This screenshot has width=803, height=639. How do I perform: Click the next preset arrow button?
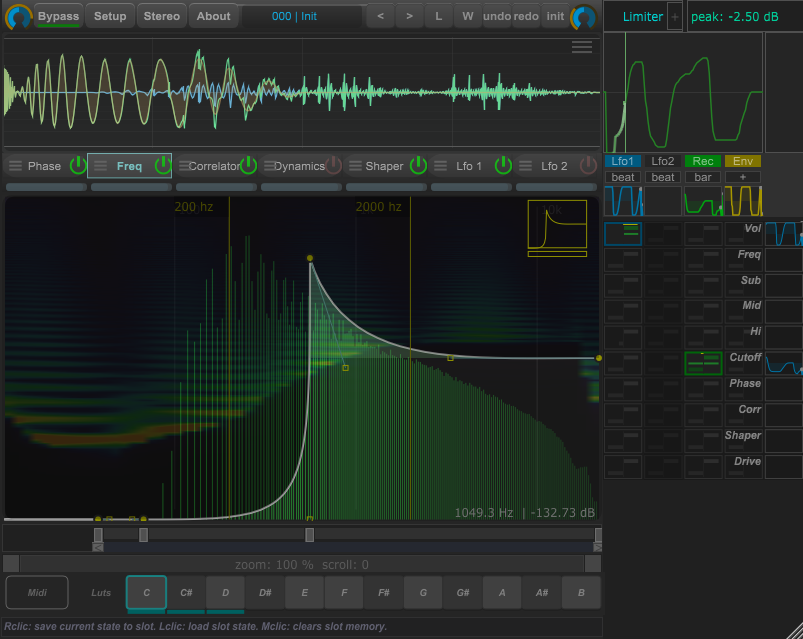(x=408, y=16)
